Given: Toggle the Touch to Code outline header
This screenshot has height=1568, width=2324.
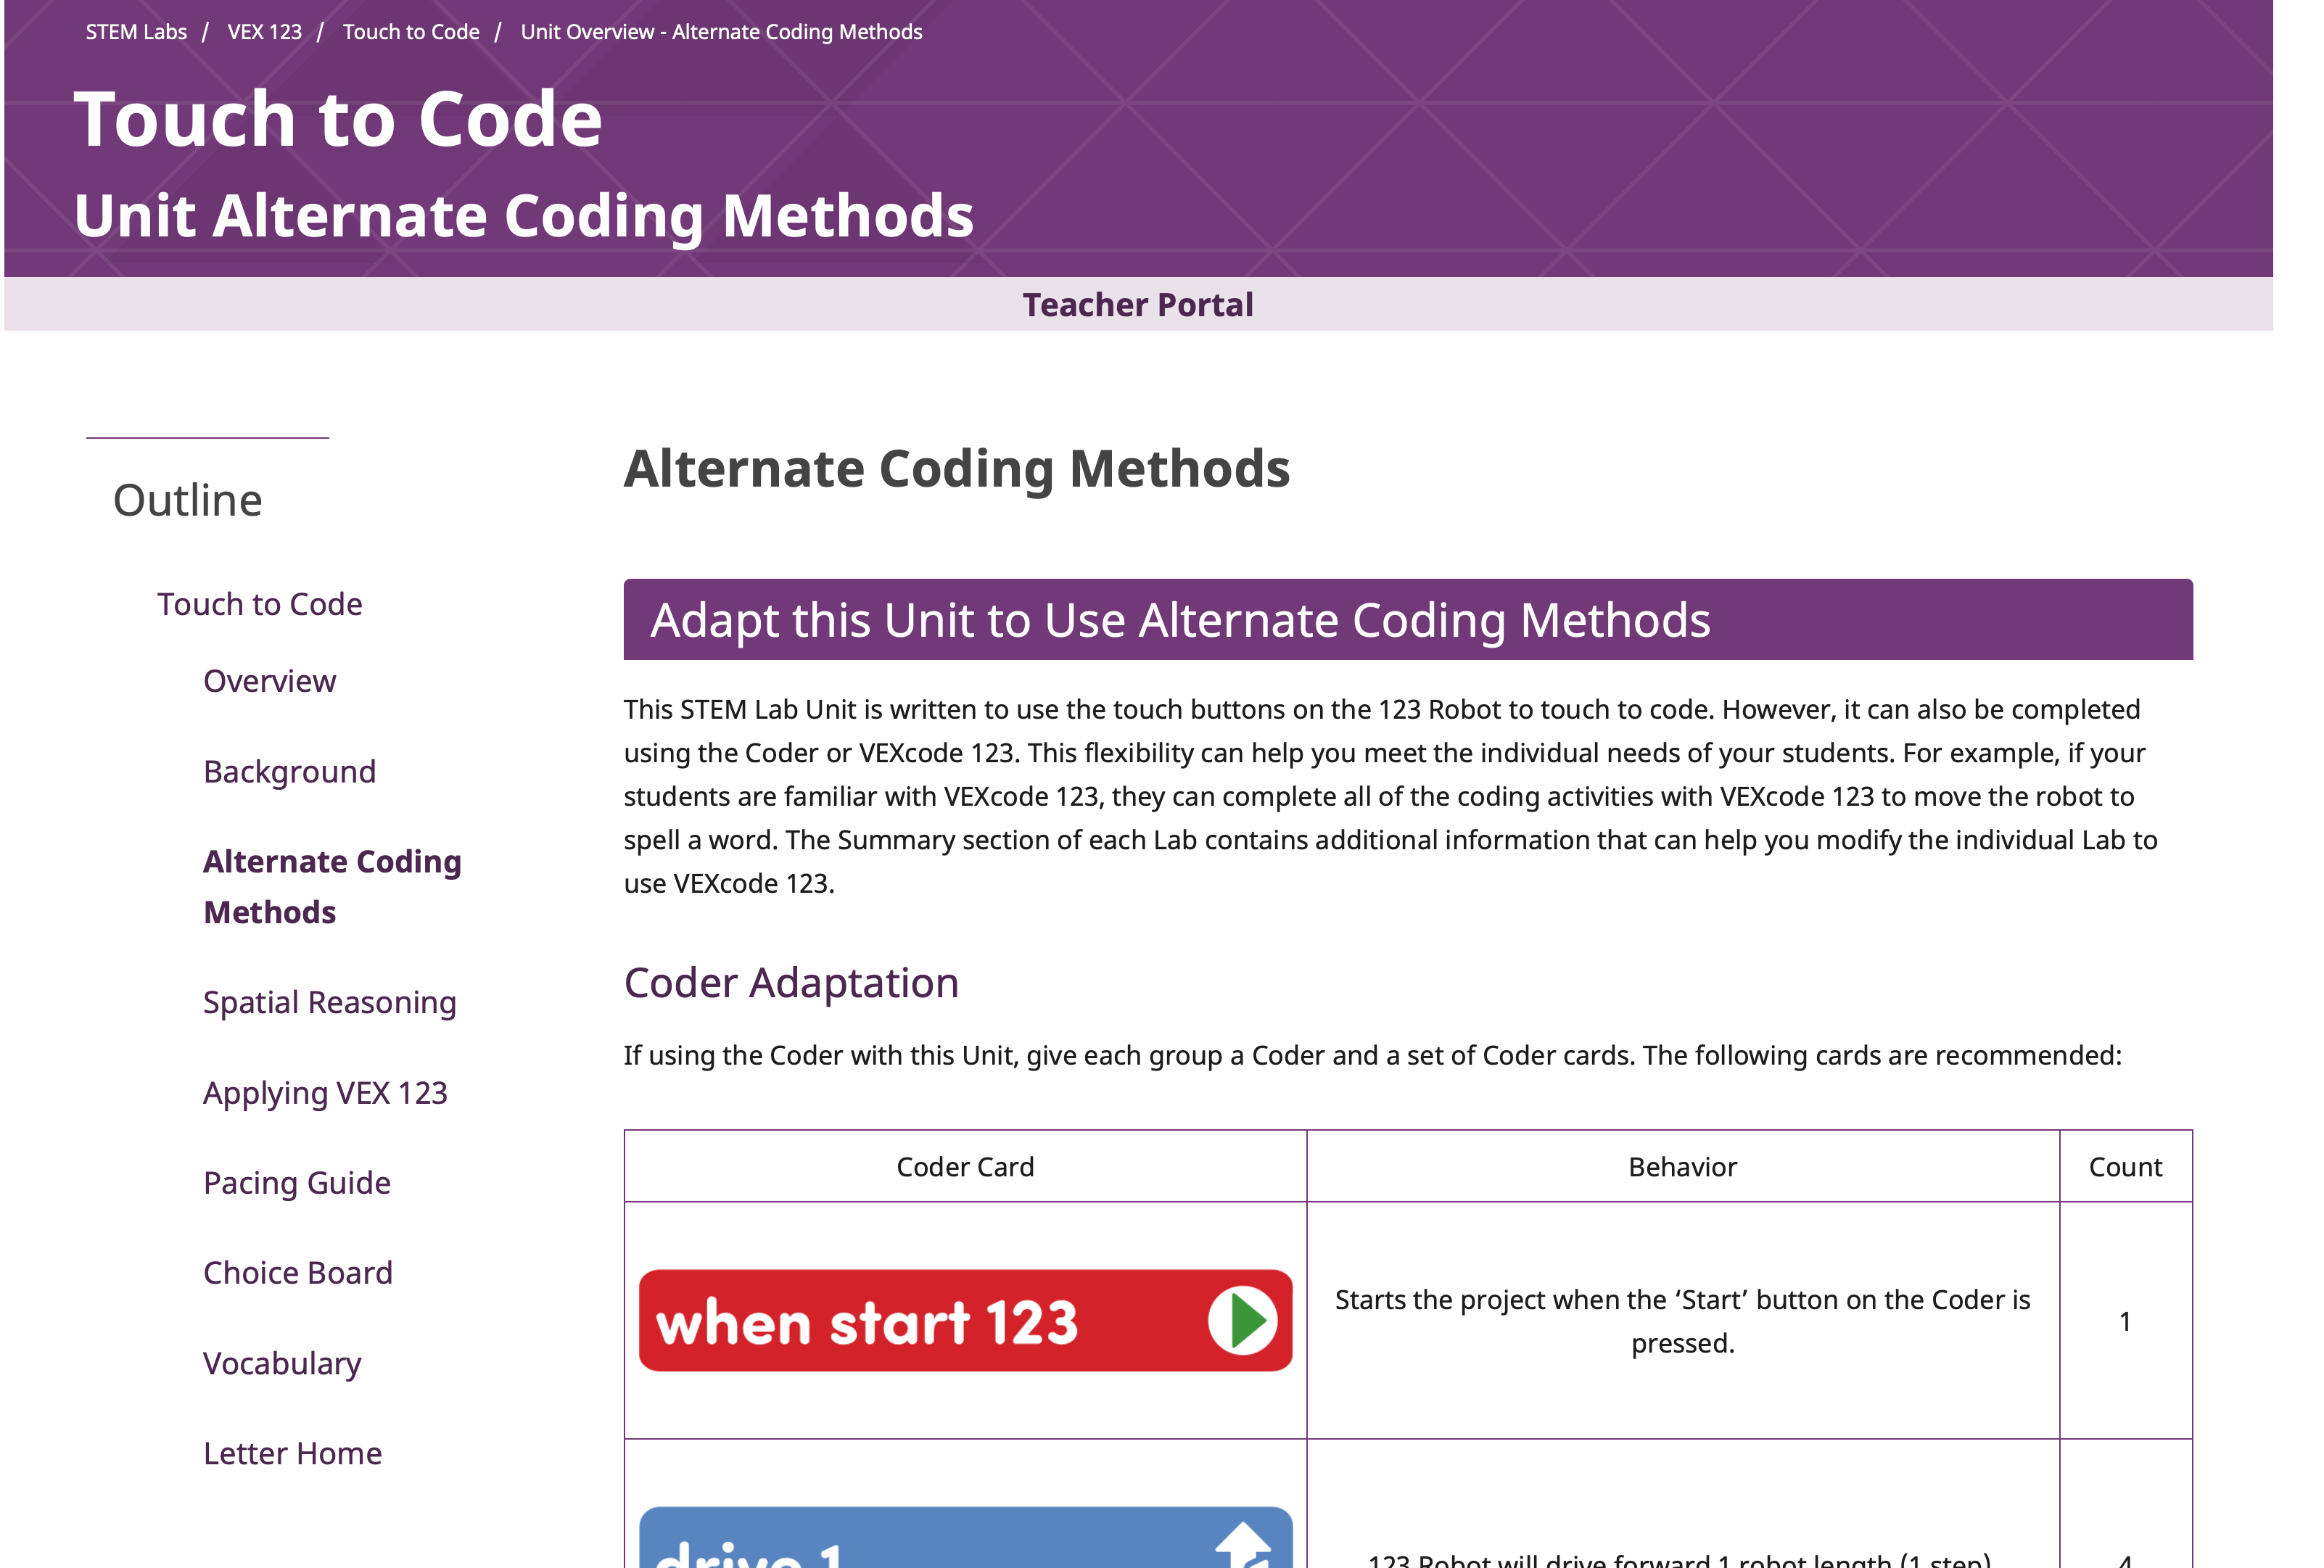Looking at the screenshot, I should [260, 602].
